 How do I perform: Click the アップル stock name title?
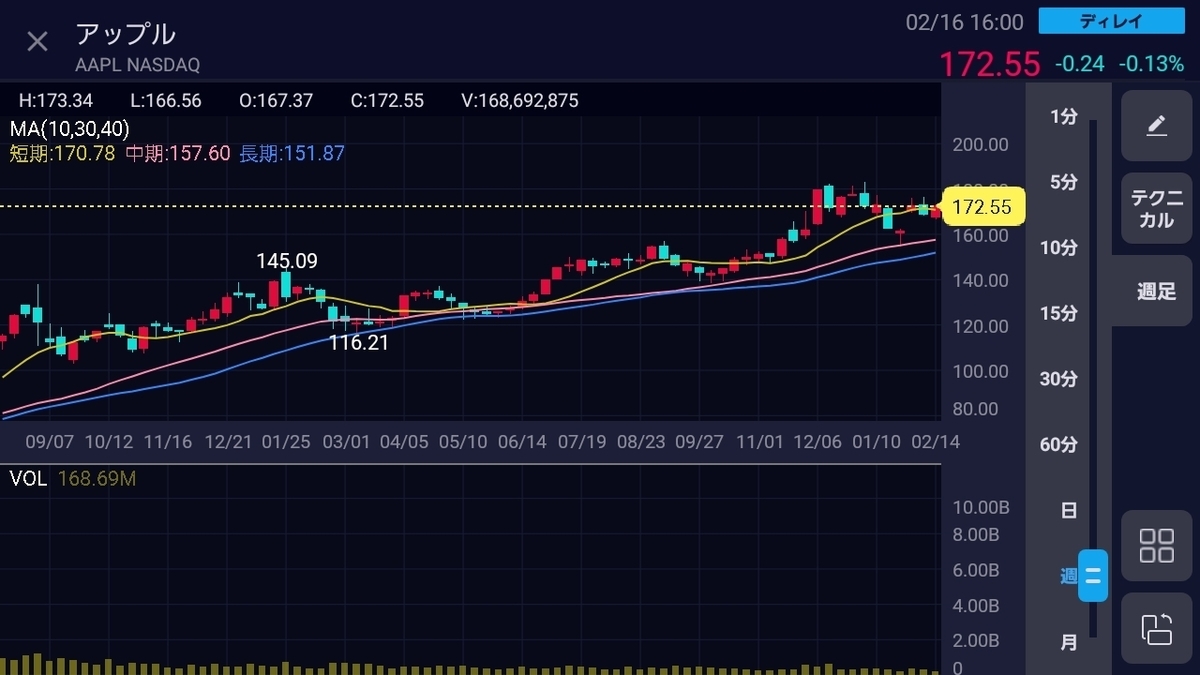[x=126, y=34]
